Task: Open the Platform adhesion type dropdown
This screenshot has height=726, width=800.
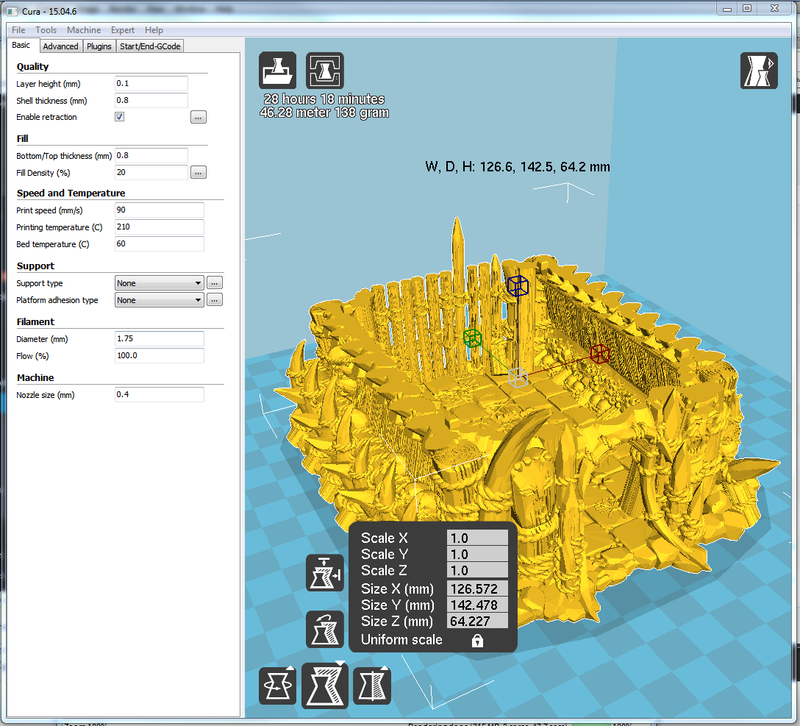Action: [x=159, y=300]
